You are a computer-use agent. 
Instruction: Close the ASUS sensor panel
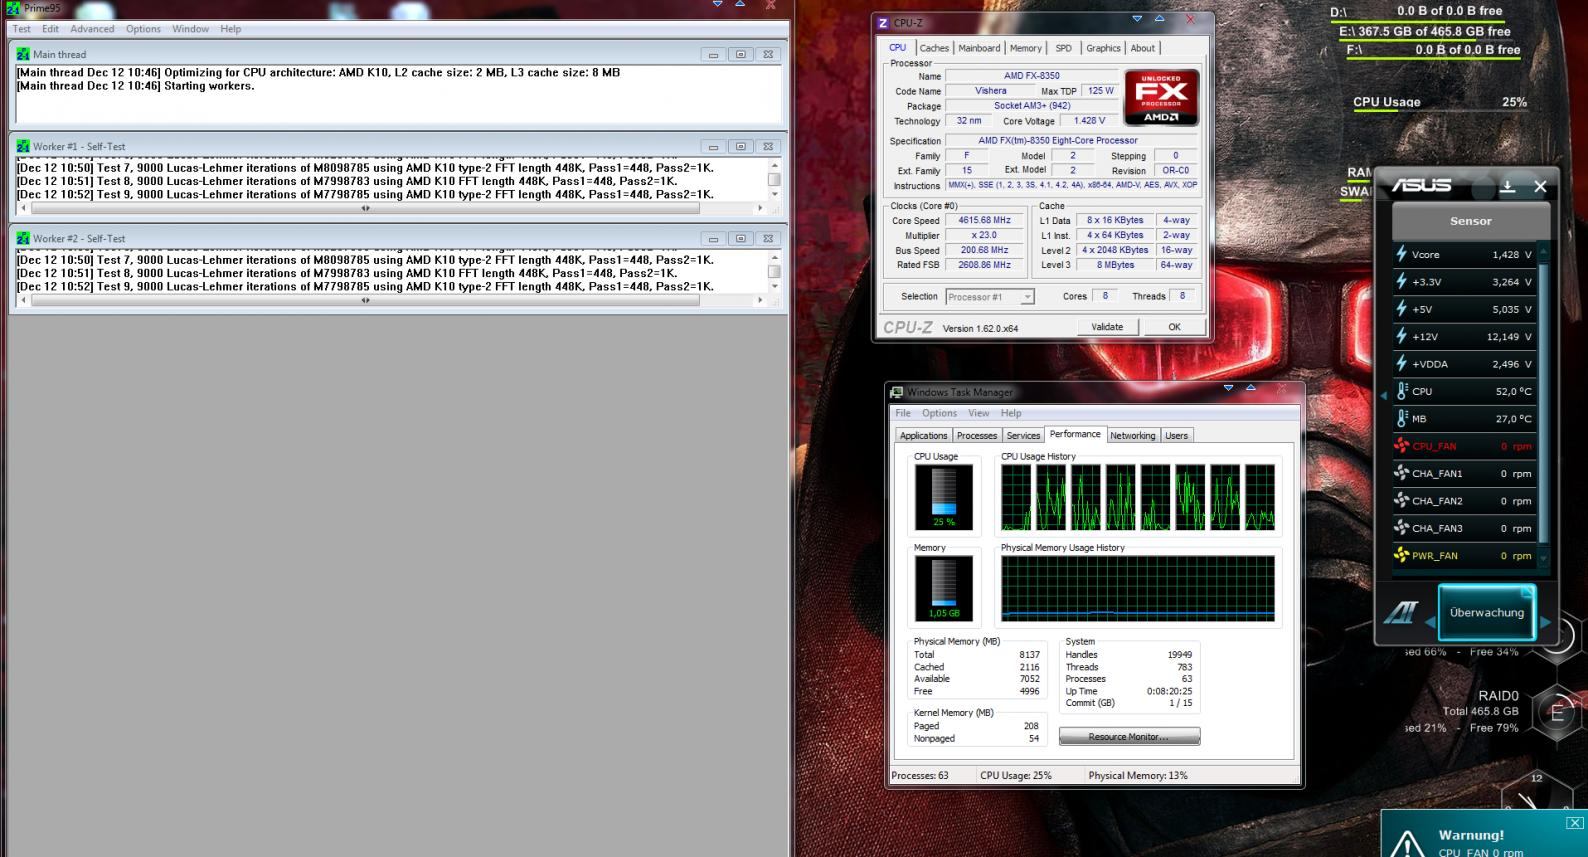(x=1540, y=186)
